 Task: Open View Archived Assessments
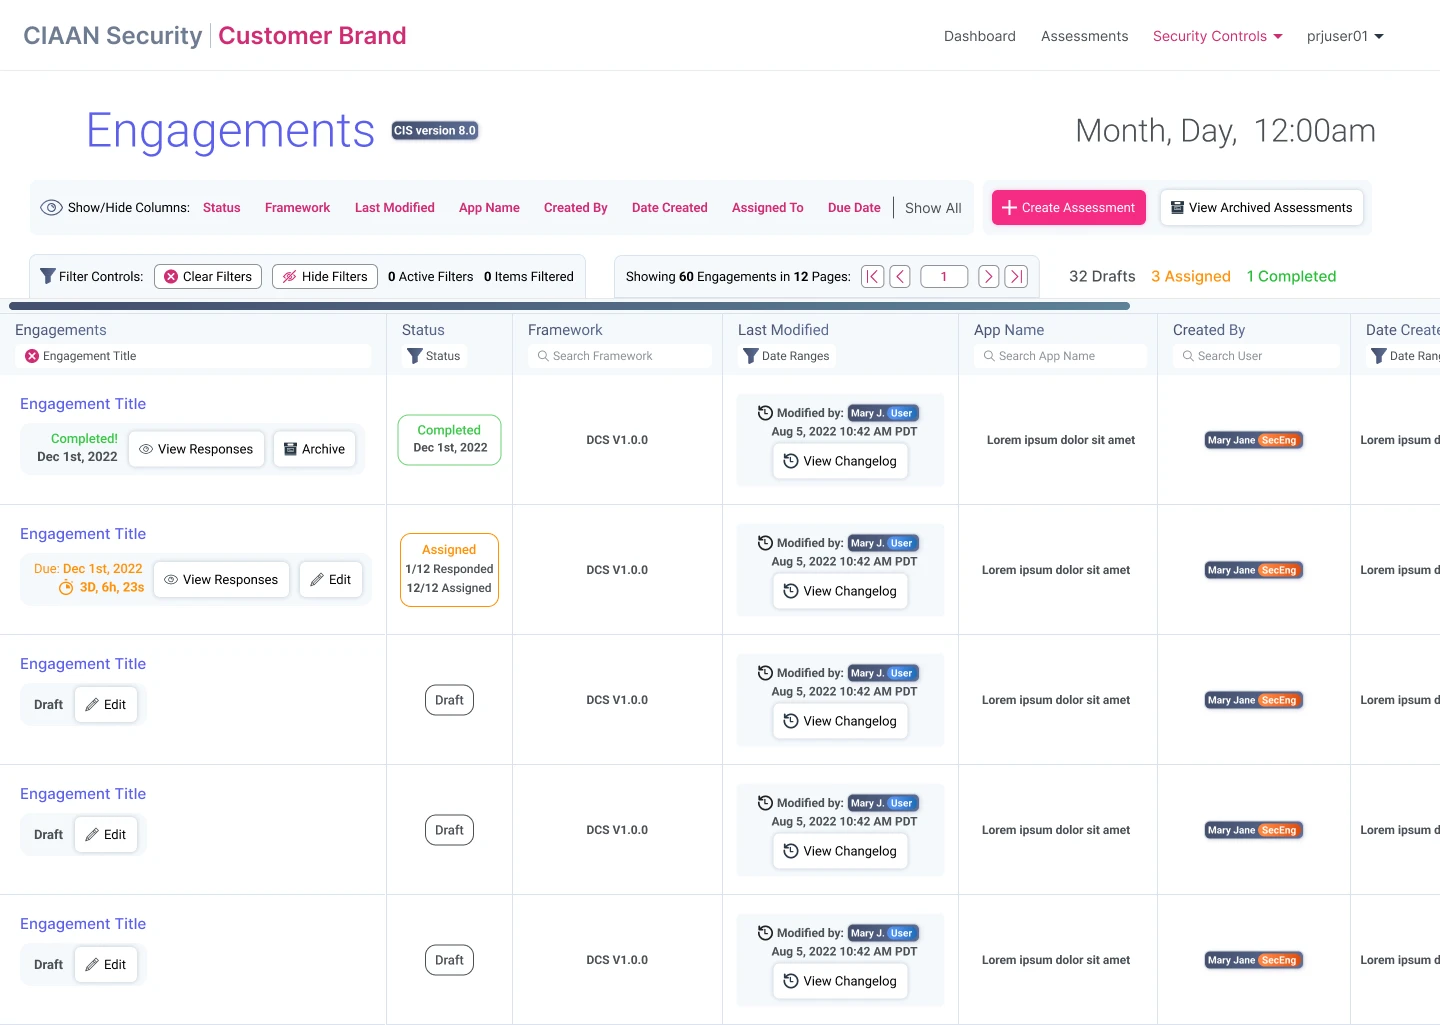pos(1261,208)
